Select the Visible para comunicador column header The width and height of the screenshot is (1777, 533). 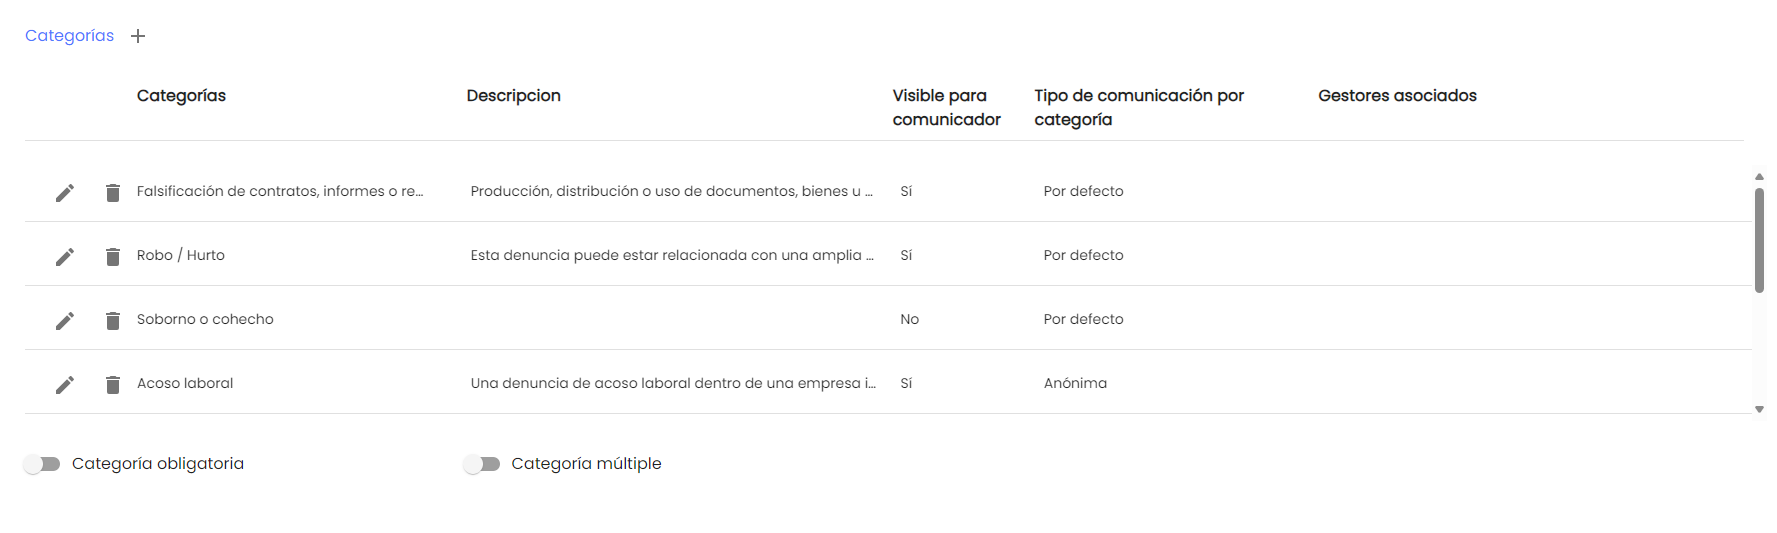946,107
